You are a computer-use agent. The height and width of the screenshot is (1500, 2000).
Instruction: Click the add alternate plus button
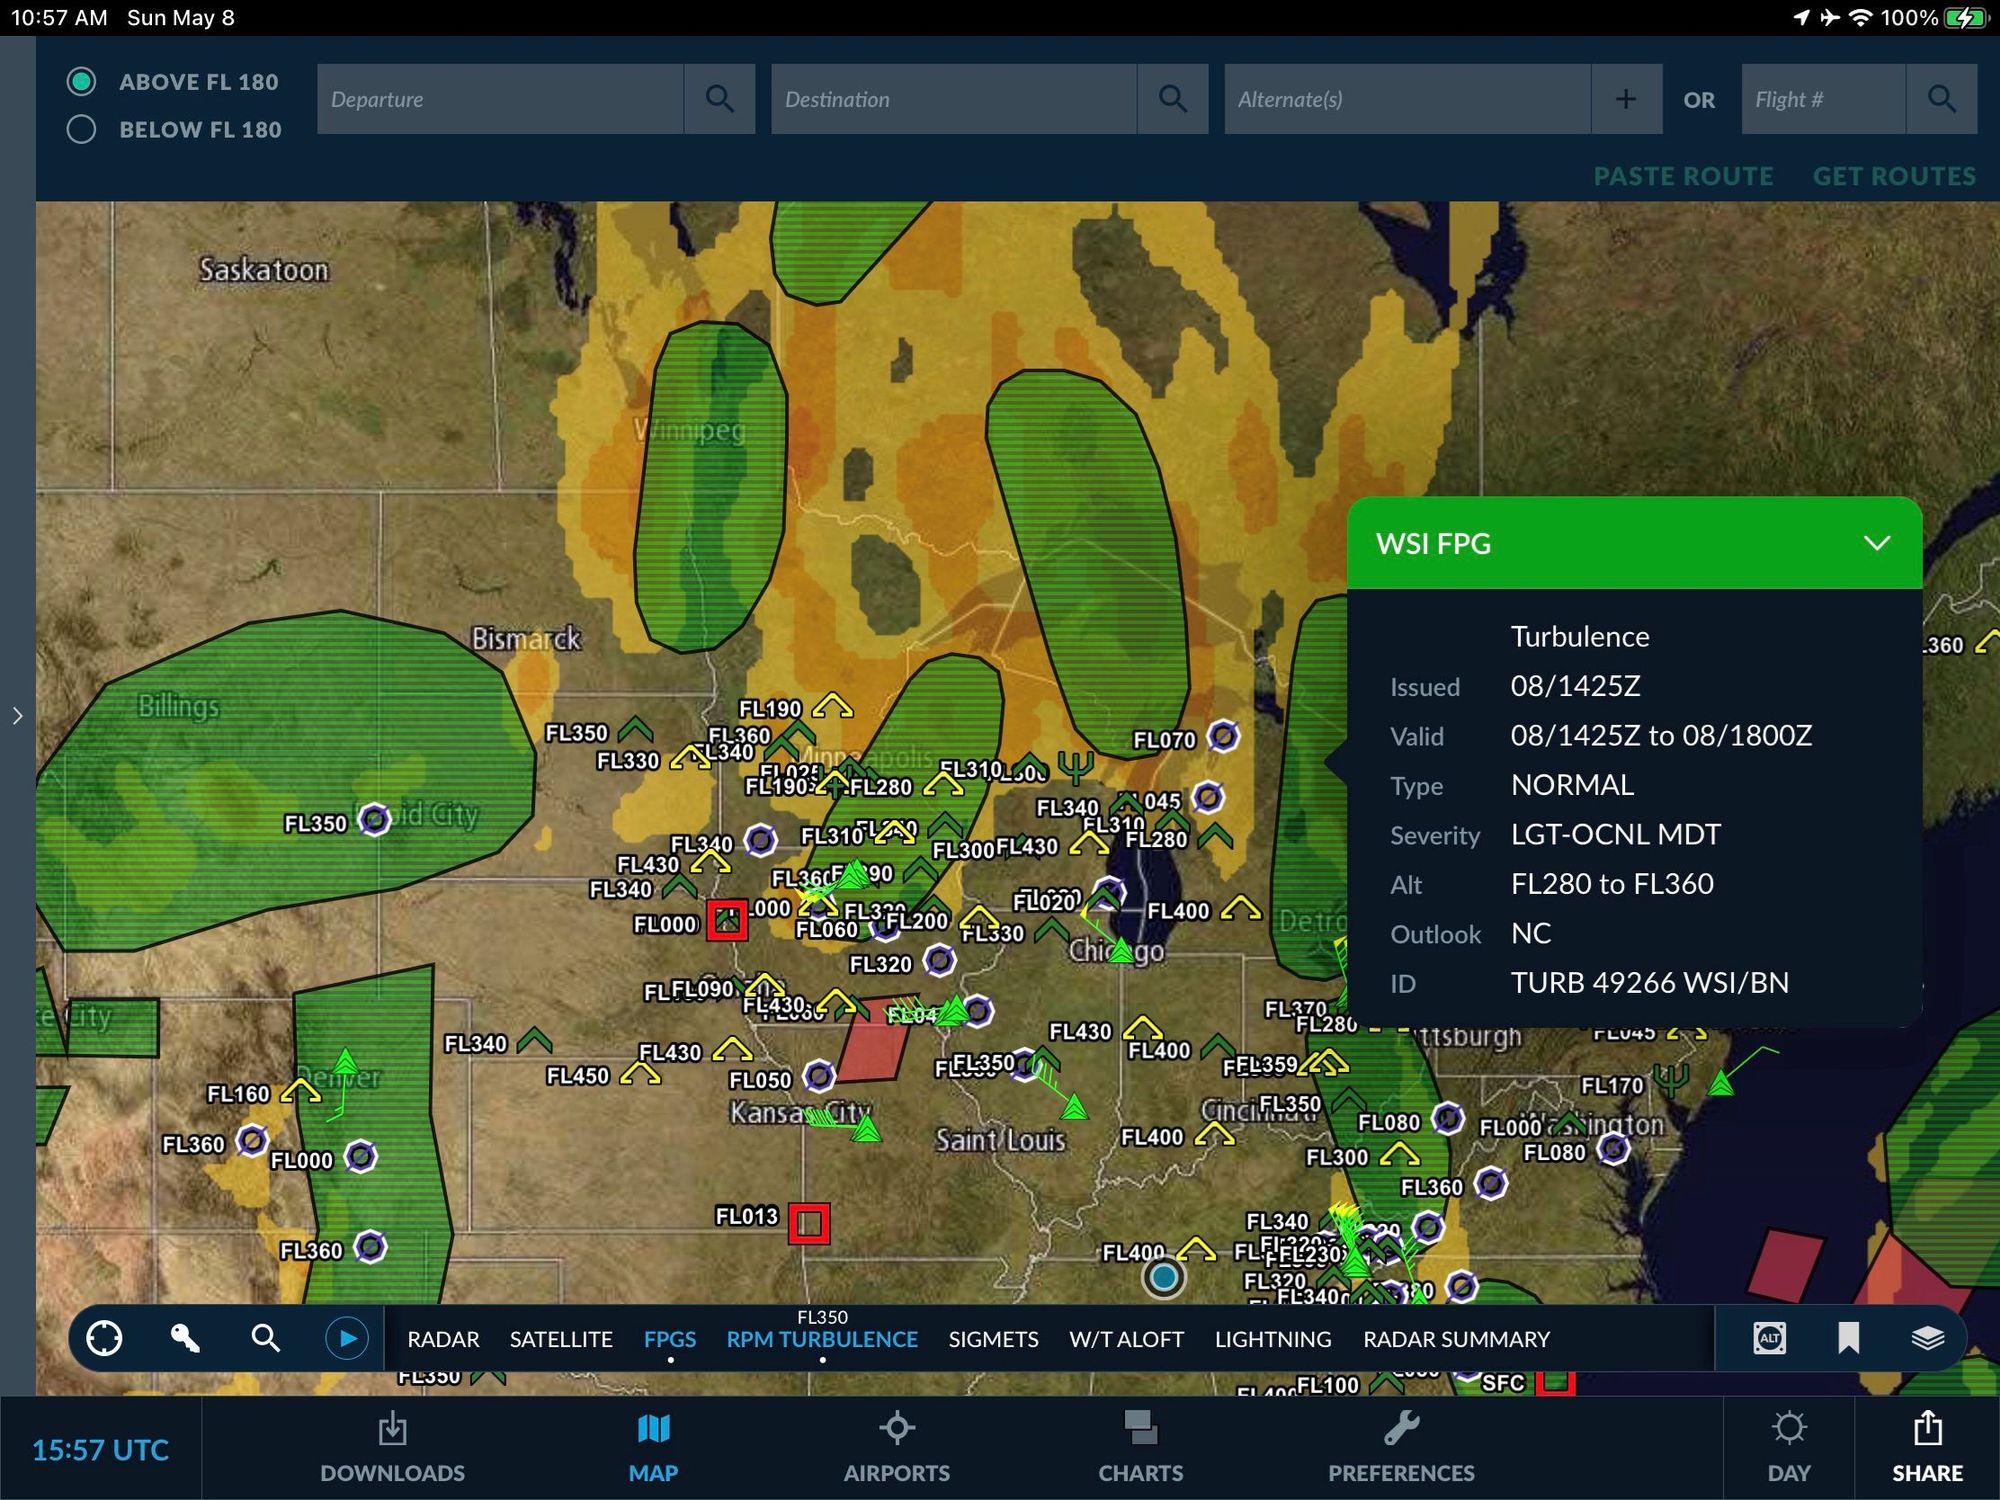coord(1626,99)
